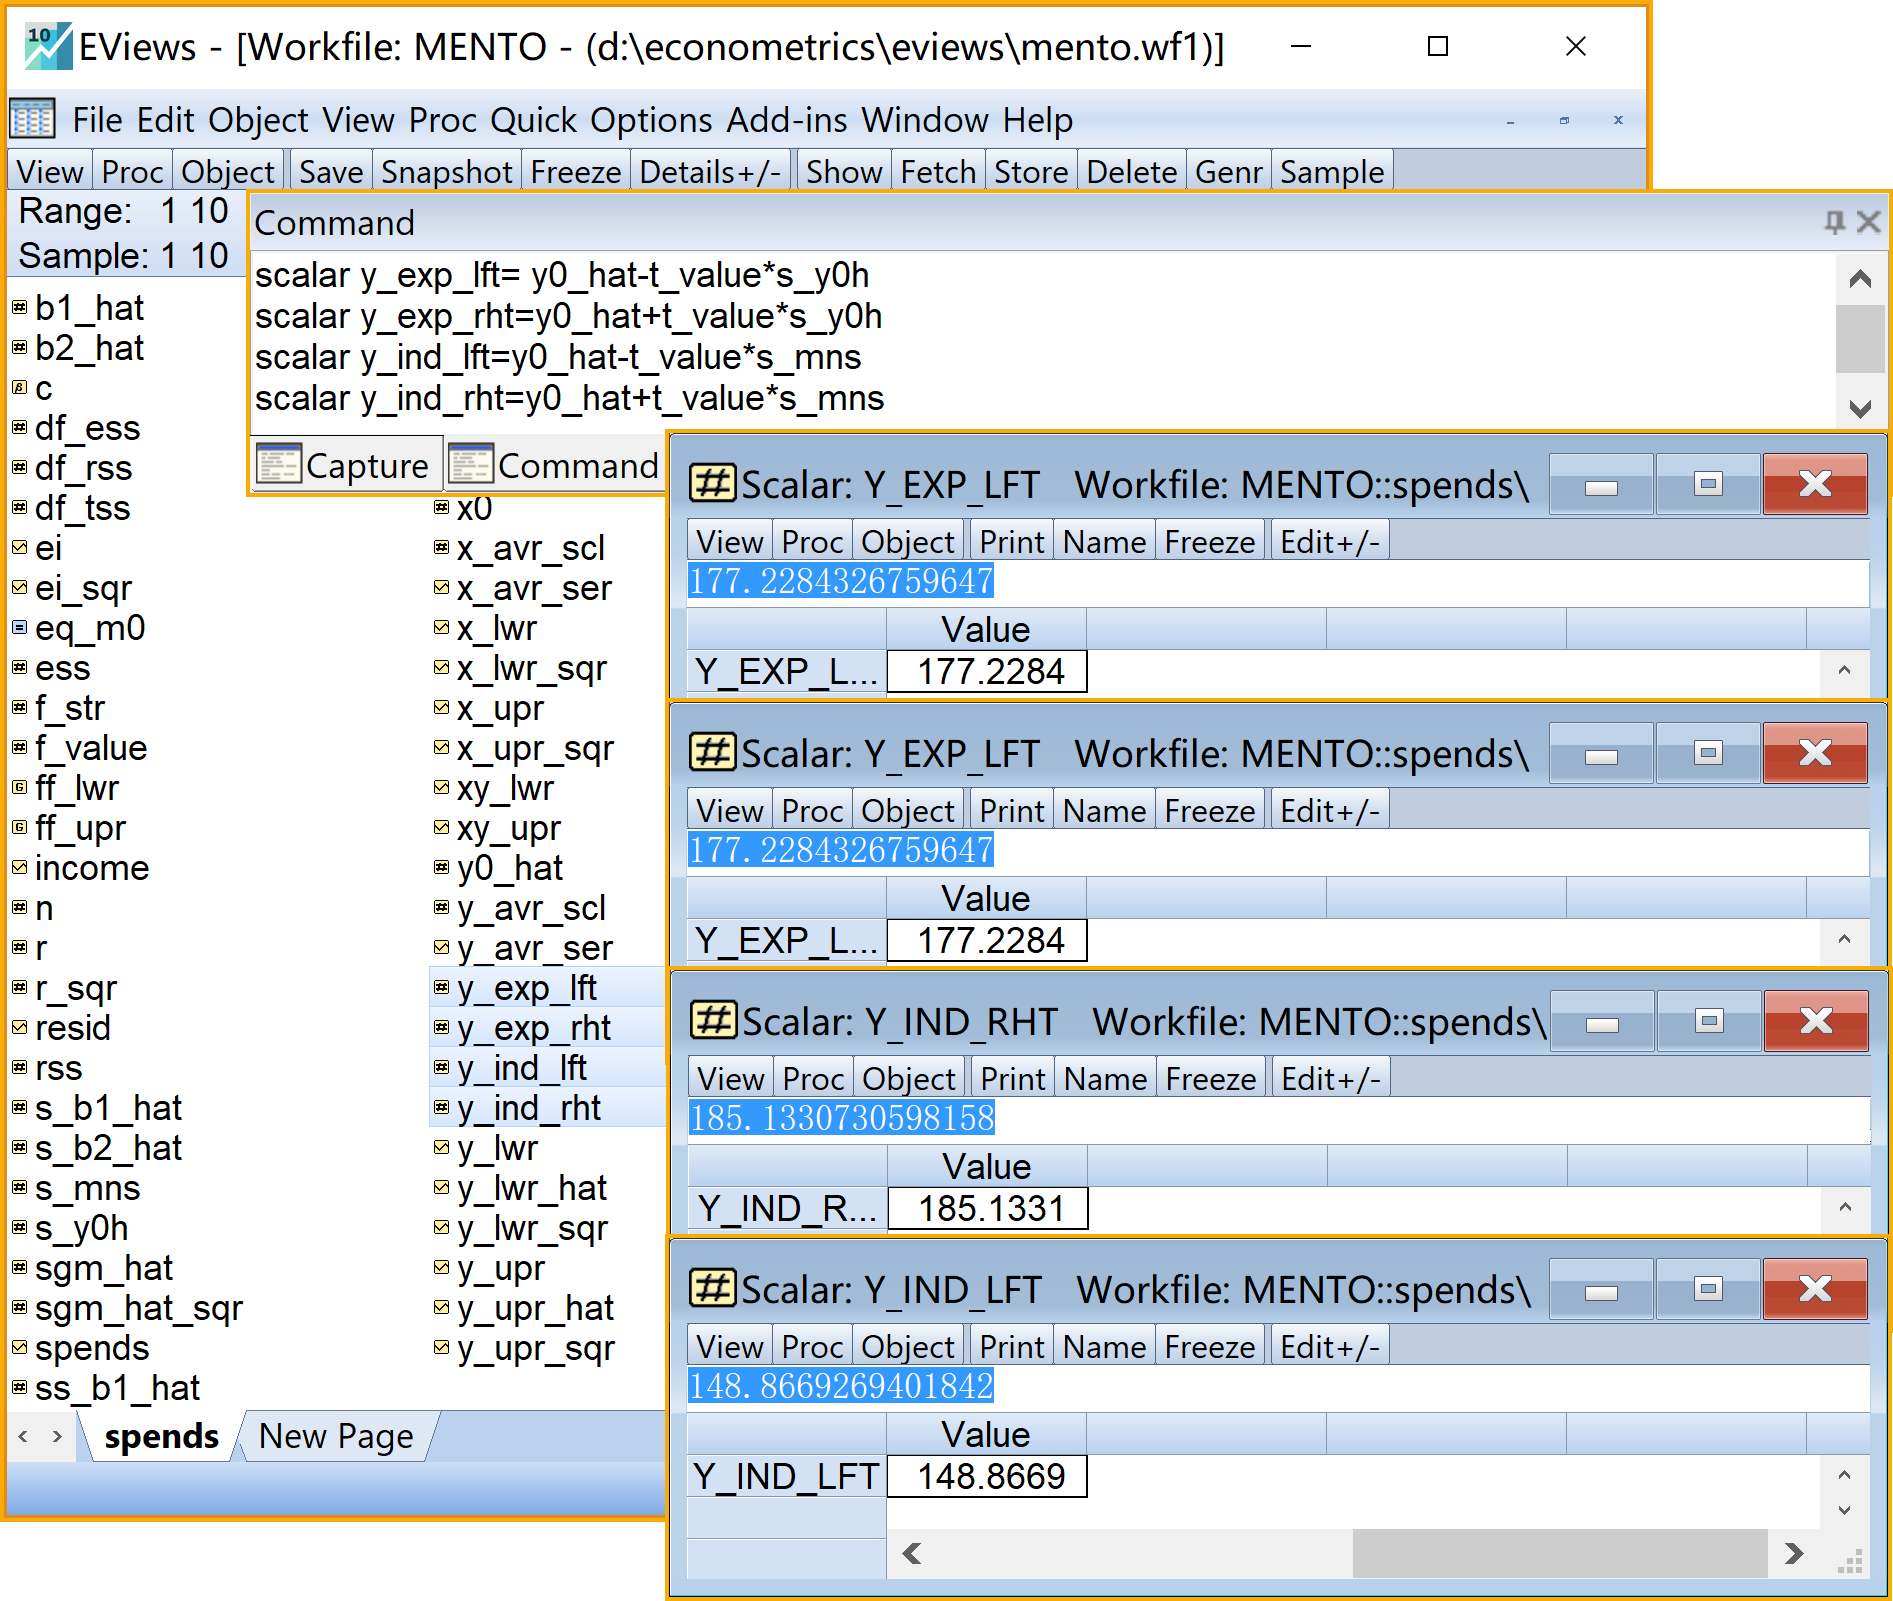Switch to the New Page tab
1893x1601 pixels.
coord(335,1436)
